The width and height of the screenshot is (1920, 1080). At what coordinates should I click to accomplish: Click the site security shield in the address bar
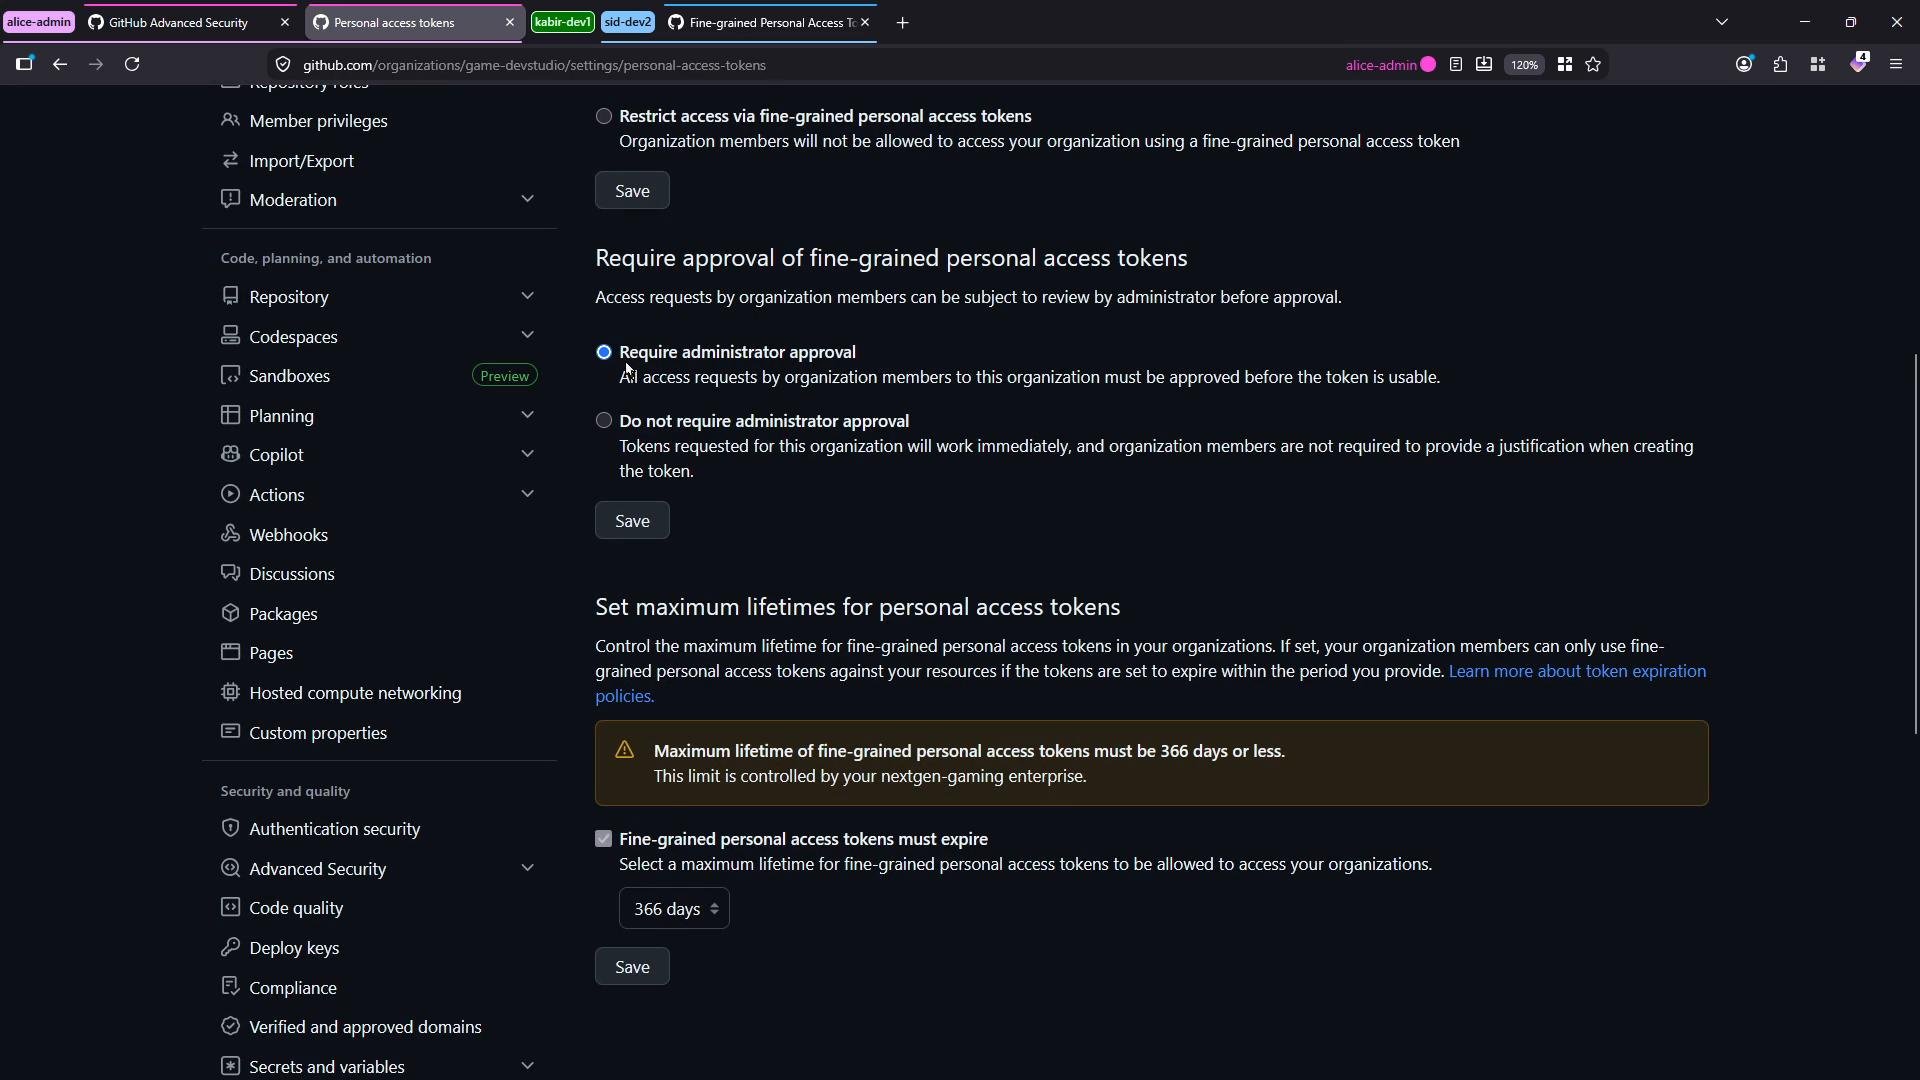[283, 65]
